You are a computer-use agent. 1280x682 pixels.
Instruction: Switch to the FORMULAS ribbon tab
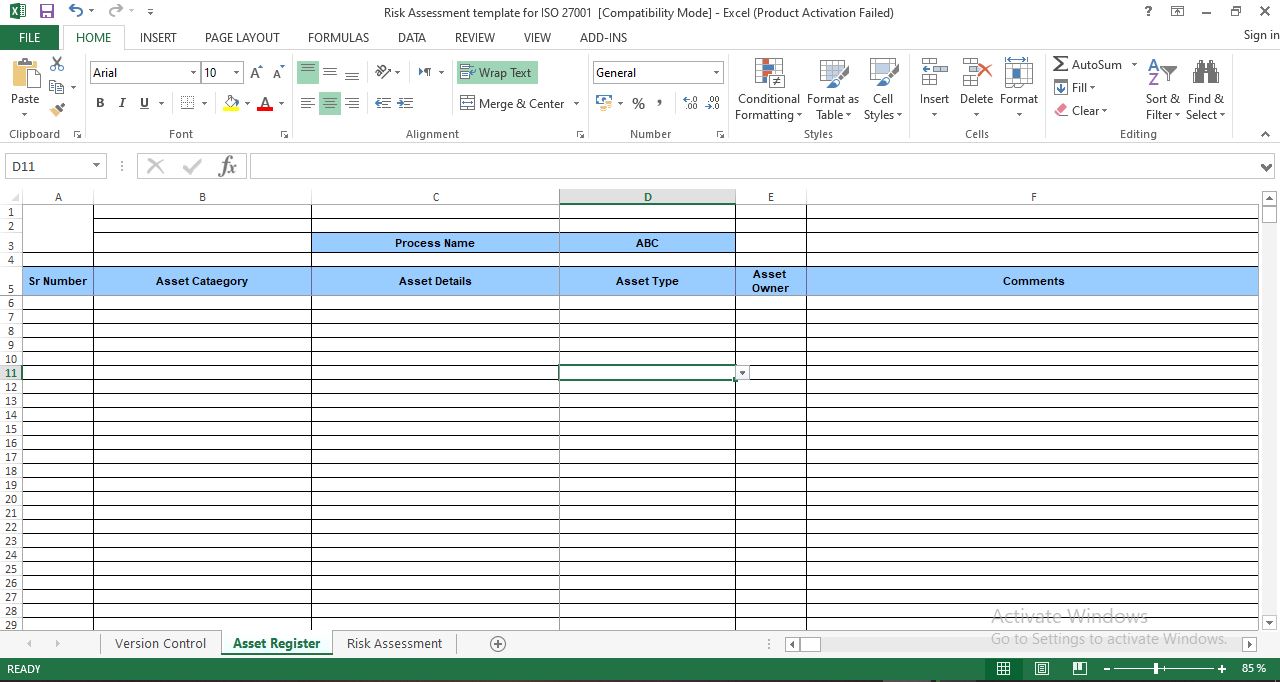pyautogui.click(x=338, y=38)
